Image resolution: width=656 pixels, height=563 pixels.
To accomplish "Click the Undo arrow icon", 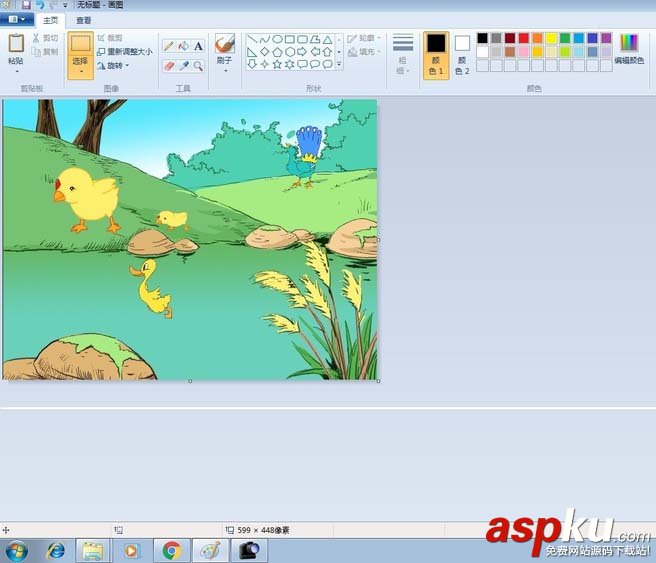I will pyautogui.click(x=40, y=5).
